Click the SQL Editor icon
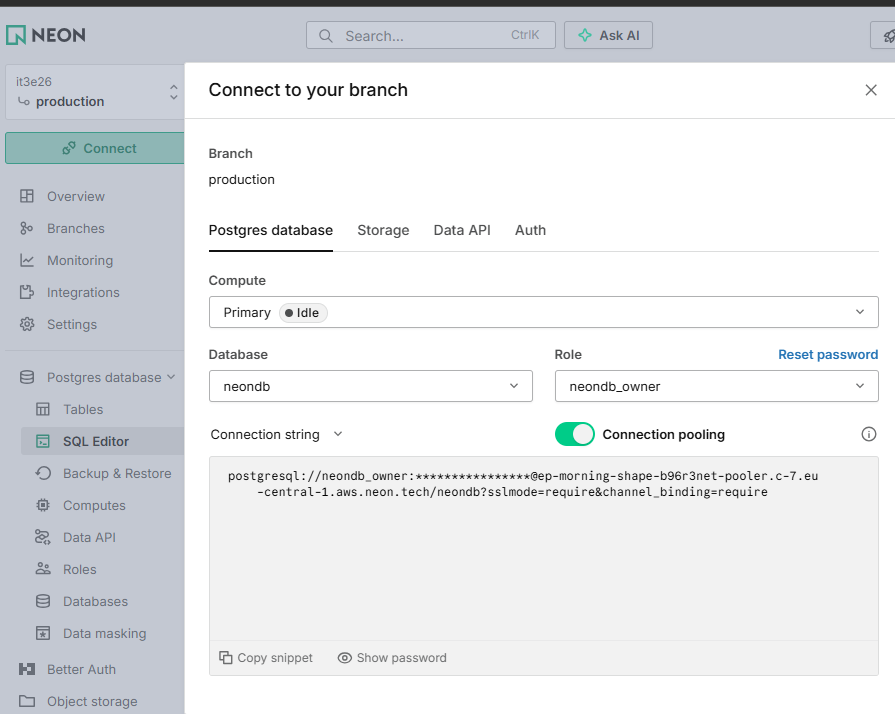Image resolution: width=895 pixels, height=714 pixels. point(43,441)
